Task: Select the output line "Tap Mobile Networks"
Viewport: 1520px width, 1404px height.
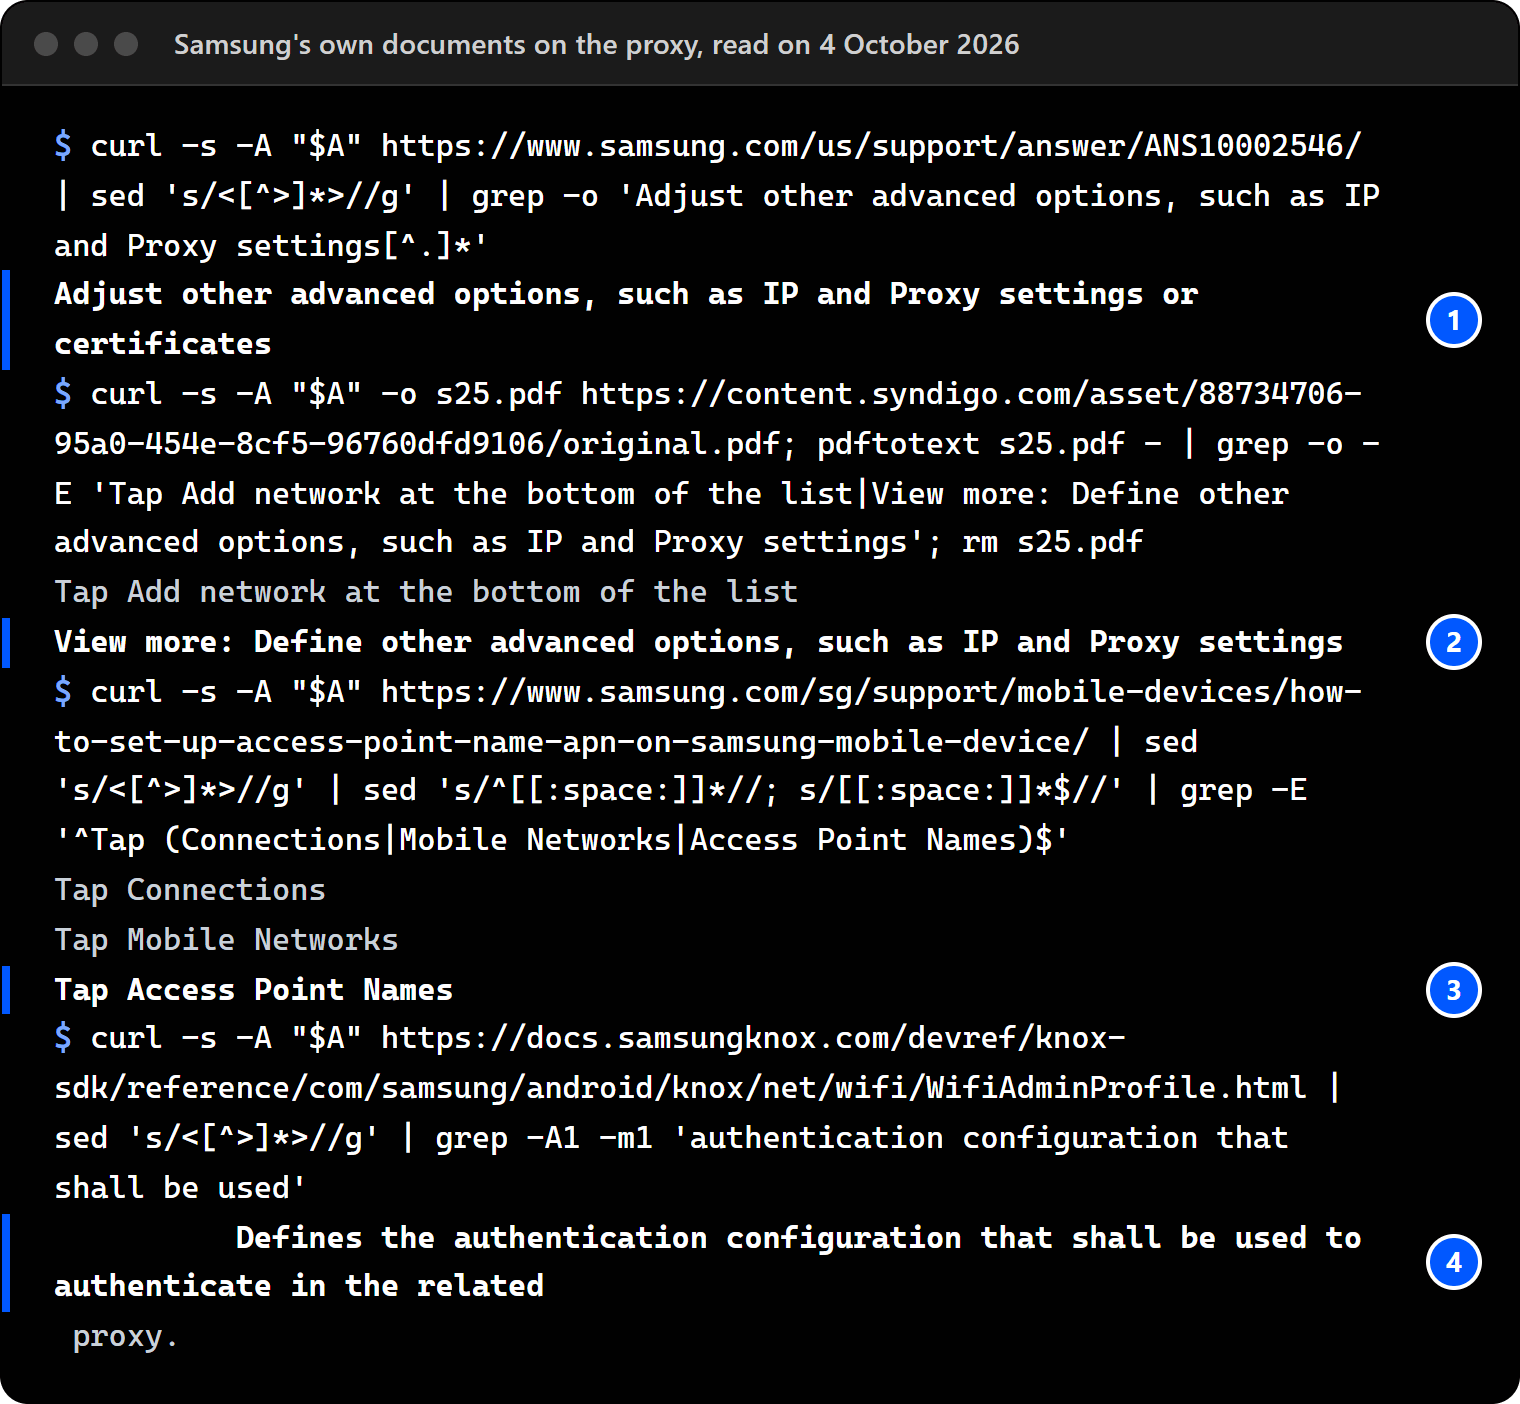Action: click(226, 940)
